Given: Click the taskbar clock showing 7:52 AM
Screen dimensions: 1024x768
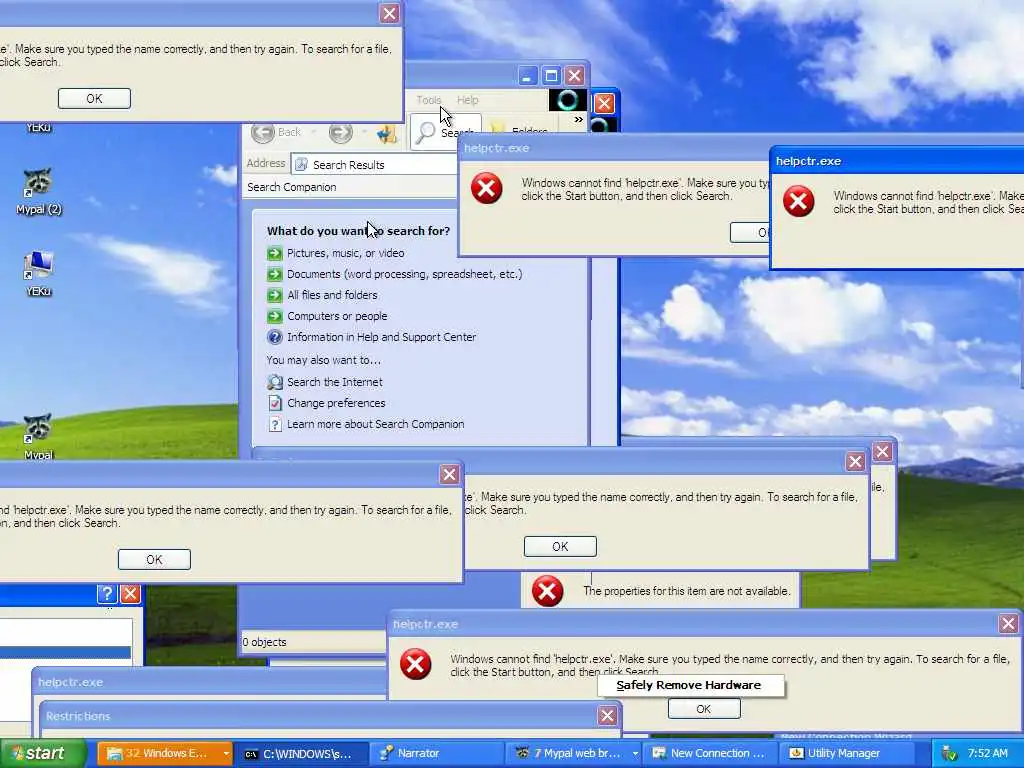Looking at the screenshot, I should [x=987, y=754].
